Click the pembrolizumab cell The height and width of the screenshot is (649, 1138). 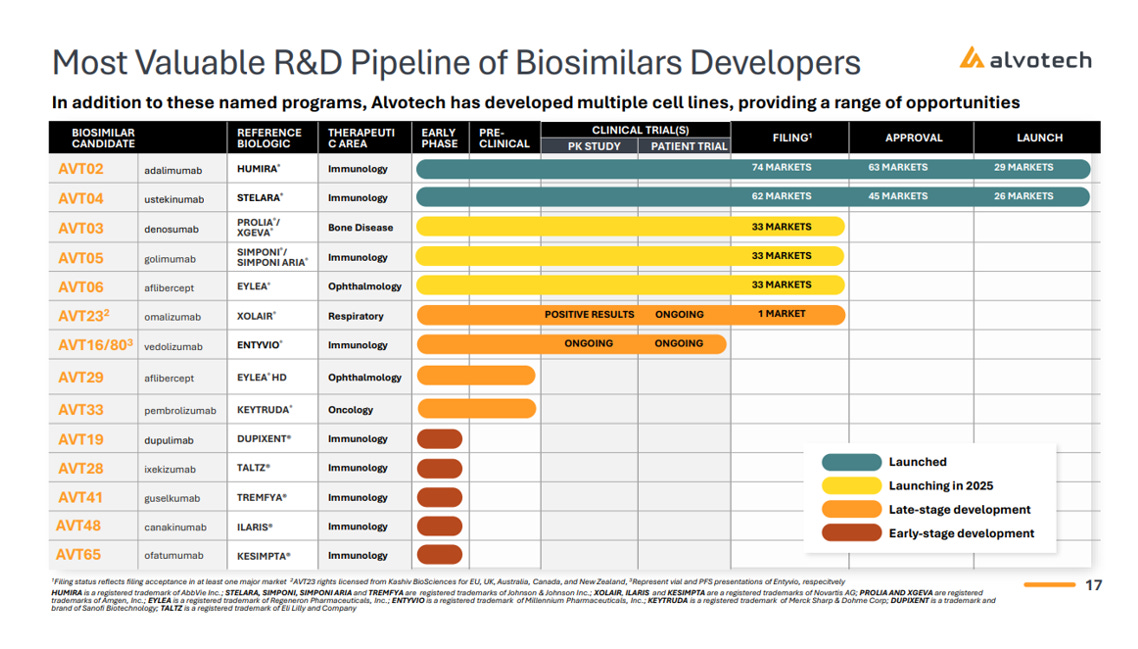[x=180, y=411]
